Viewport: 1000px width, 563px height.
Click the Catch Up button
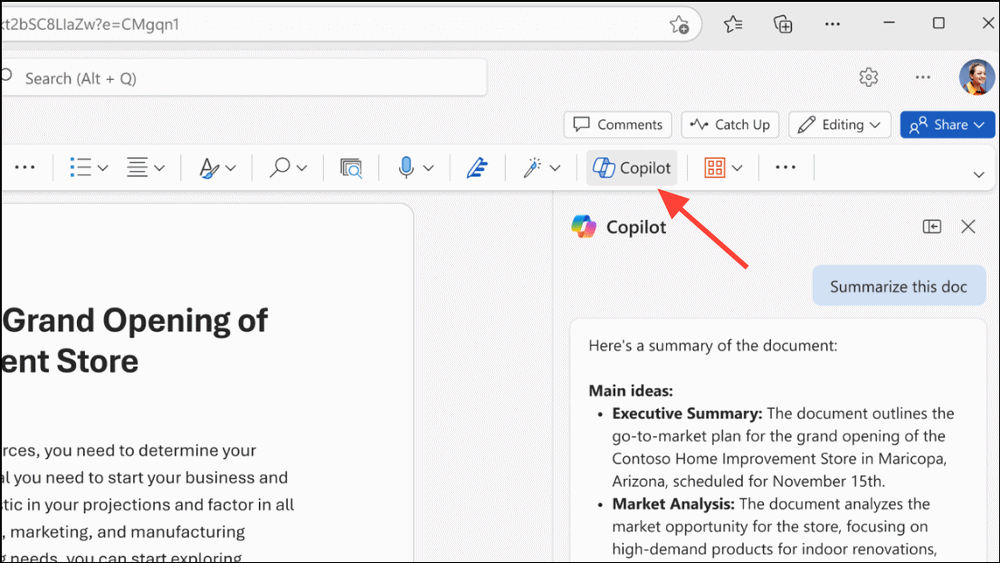pyautogui.click(x=730, y=124)
